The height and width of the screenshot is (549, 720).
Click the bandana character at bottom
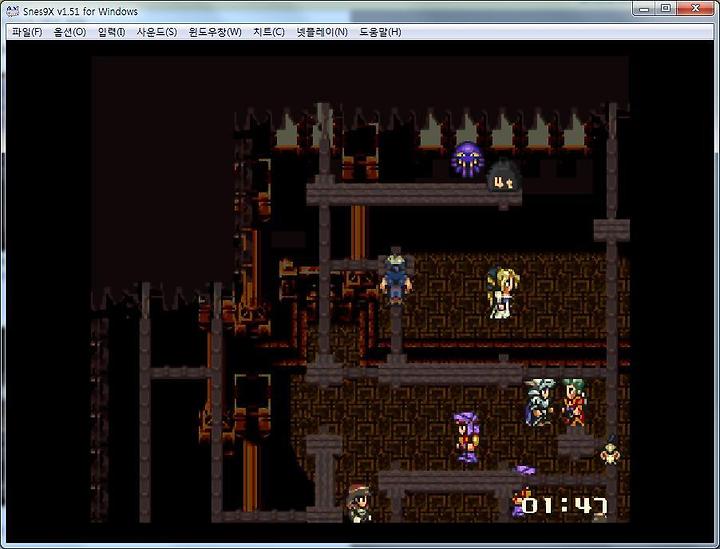[359, 503]
